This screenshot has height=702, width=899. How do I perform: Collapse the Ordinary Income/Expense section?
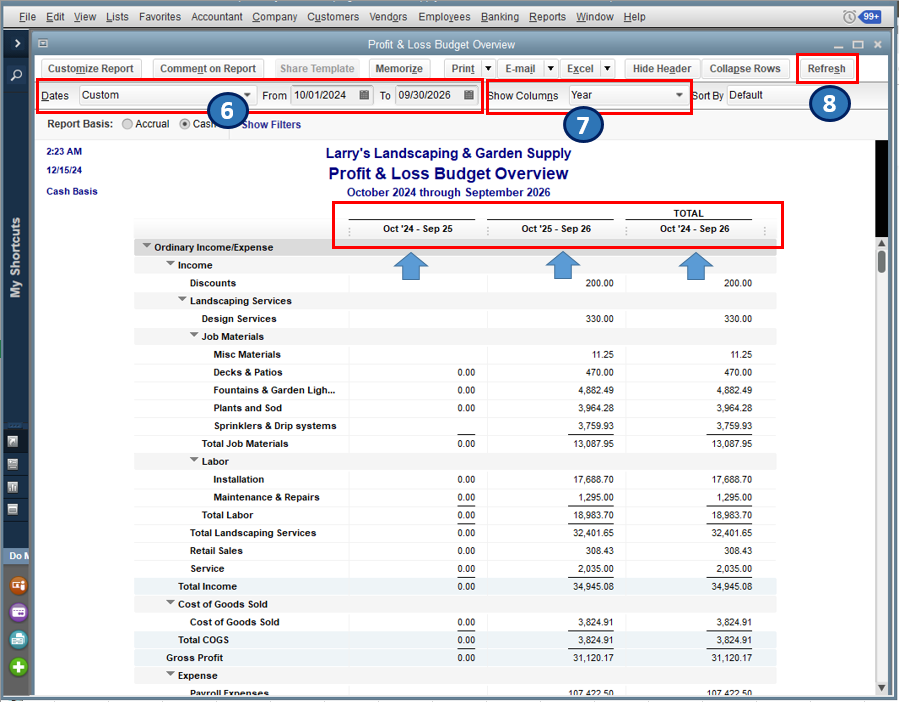[147, 247]
